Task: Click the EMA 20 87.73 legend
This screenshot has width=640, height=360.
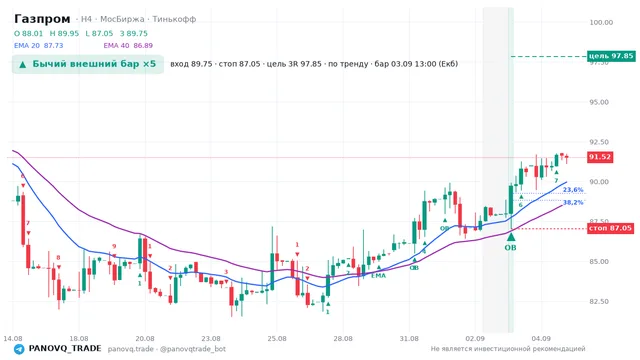Action: pos(38,46)
